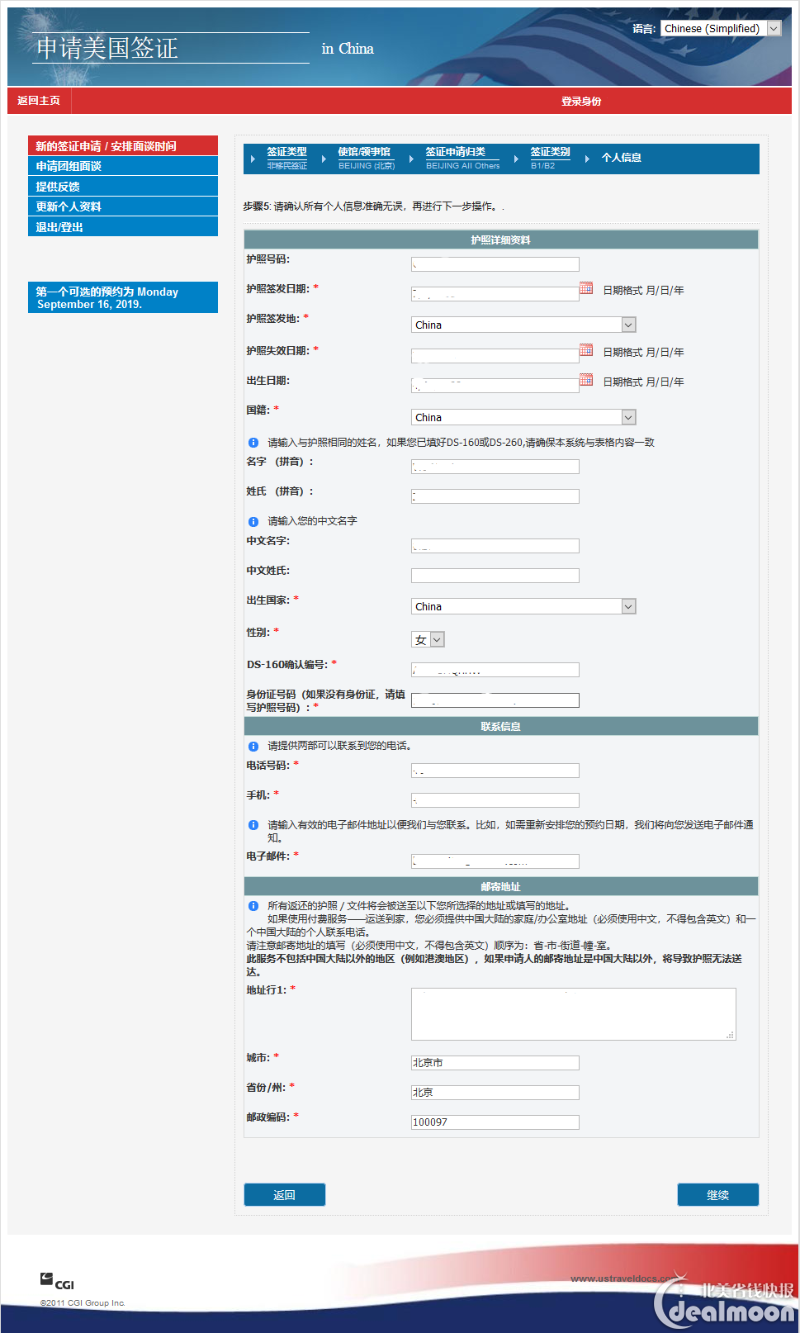Select sidebar item 申请团组面谈
This screenshot has height=1333, width=800.
pos(123,166)
